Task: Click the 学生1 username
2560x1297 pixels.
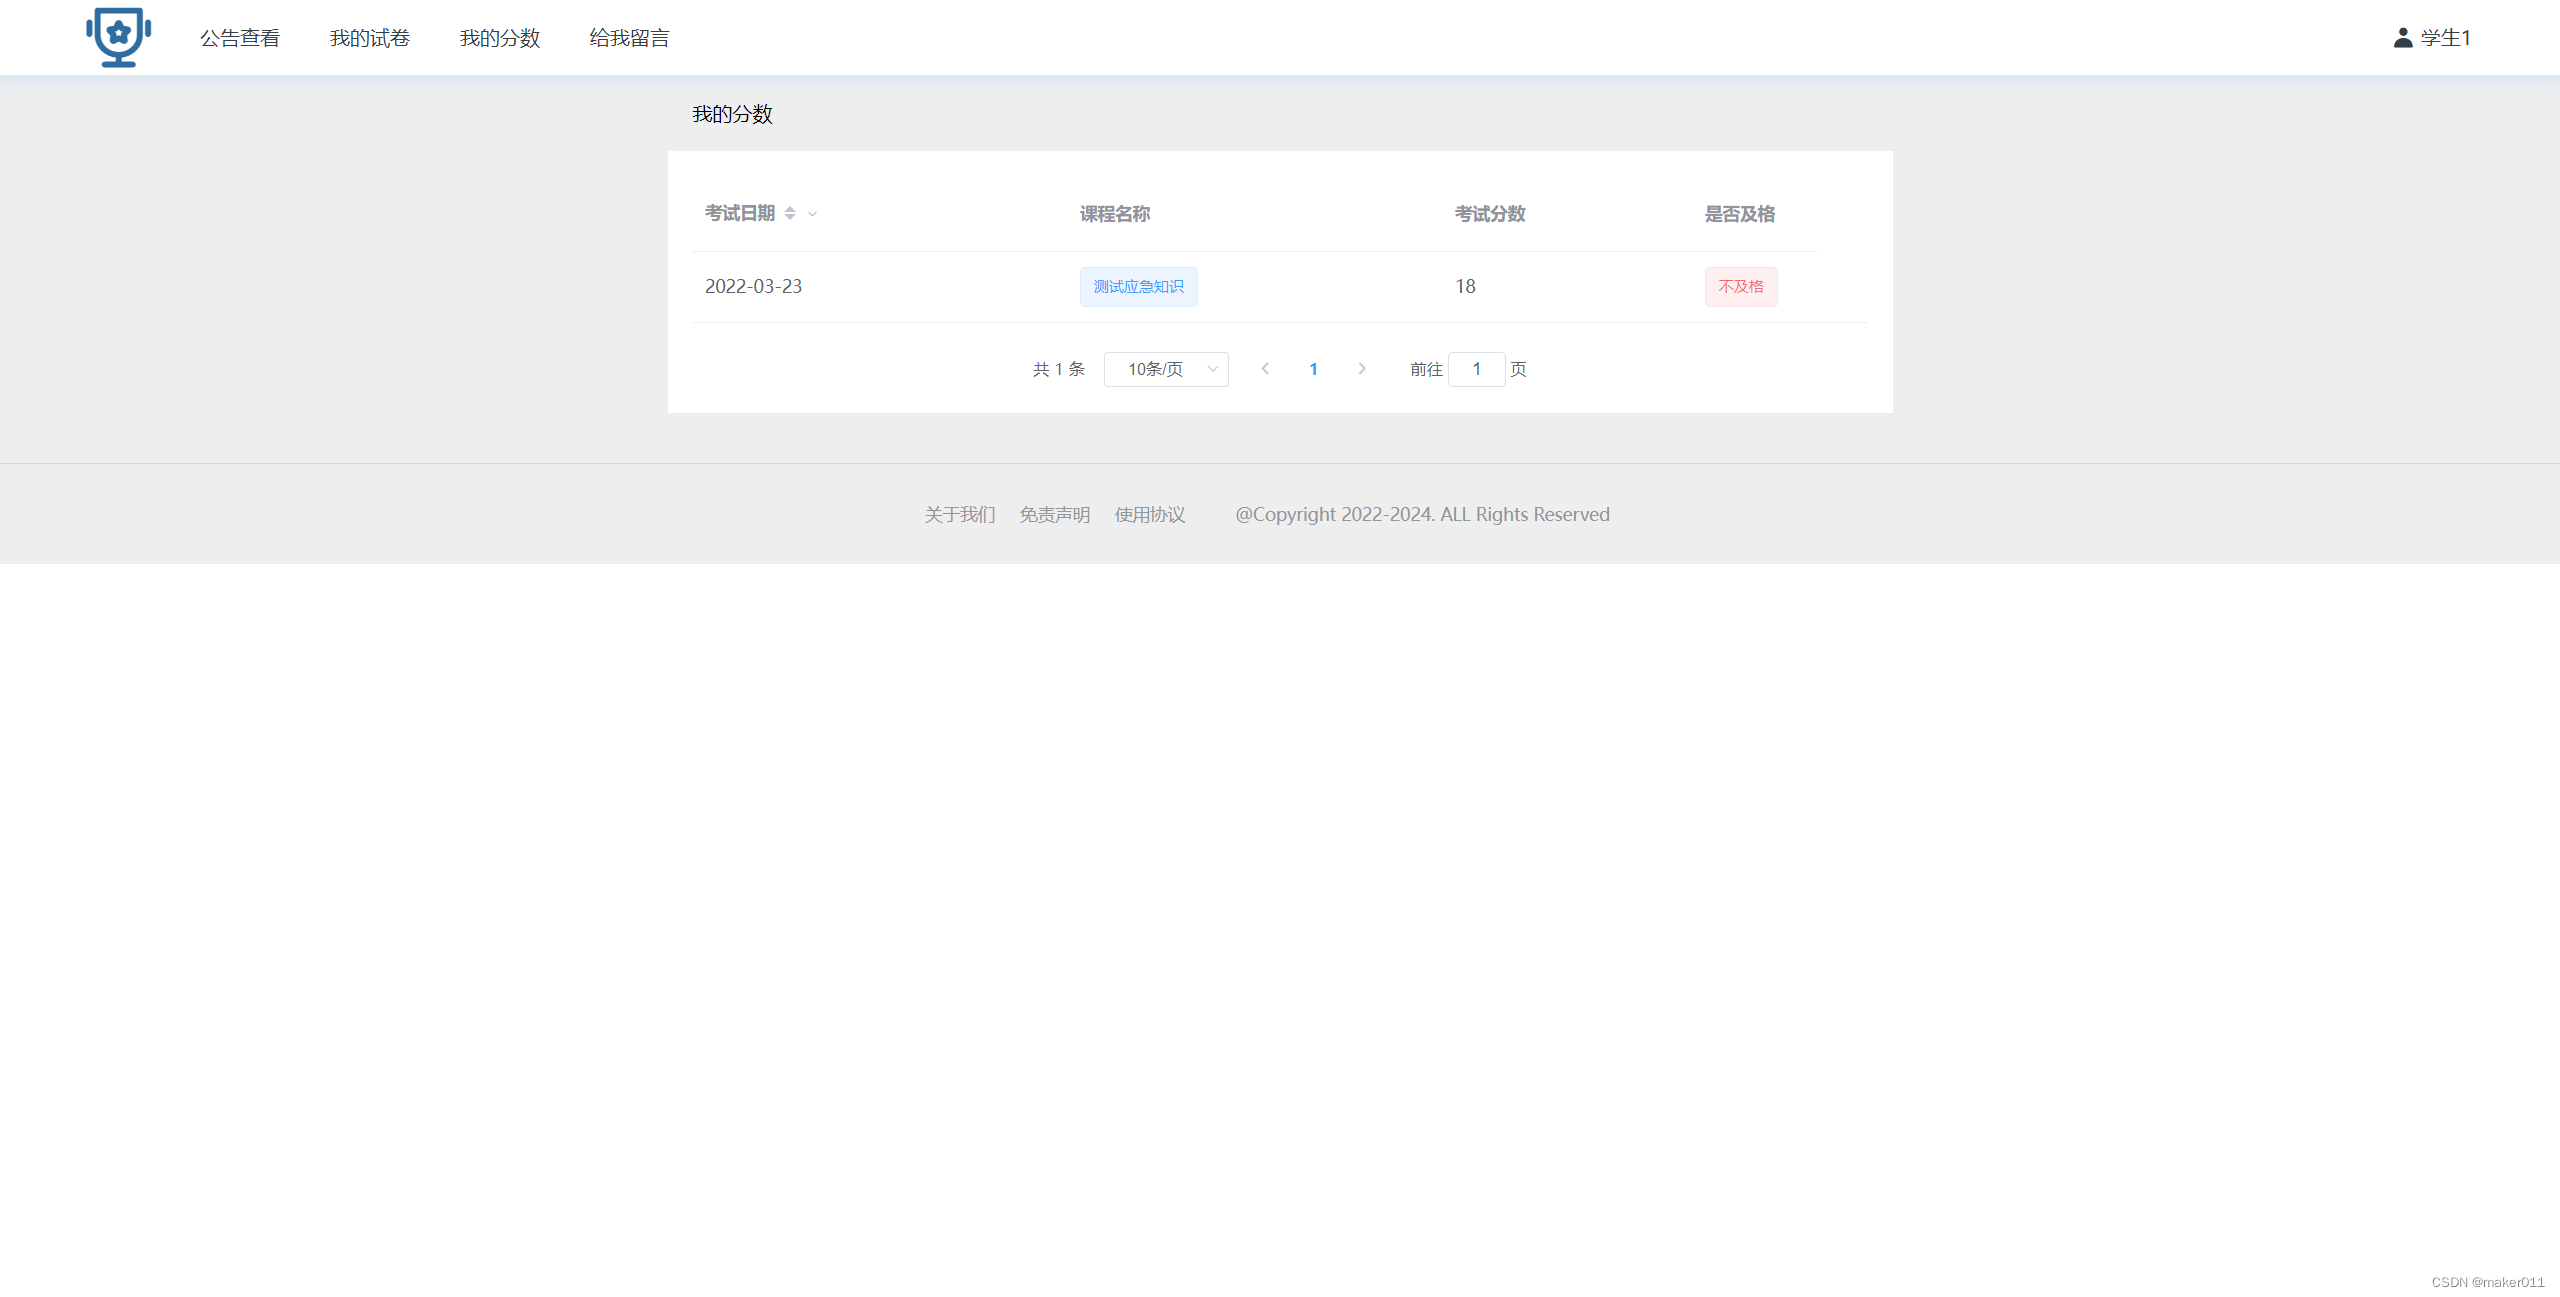Action: click(x=2445, y=38)
